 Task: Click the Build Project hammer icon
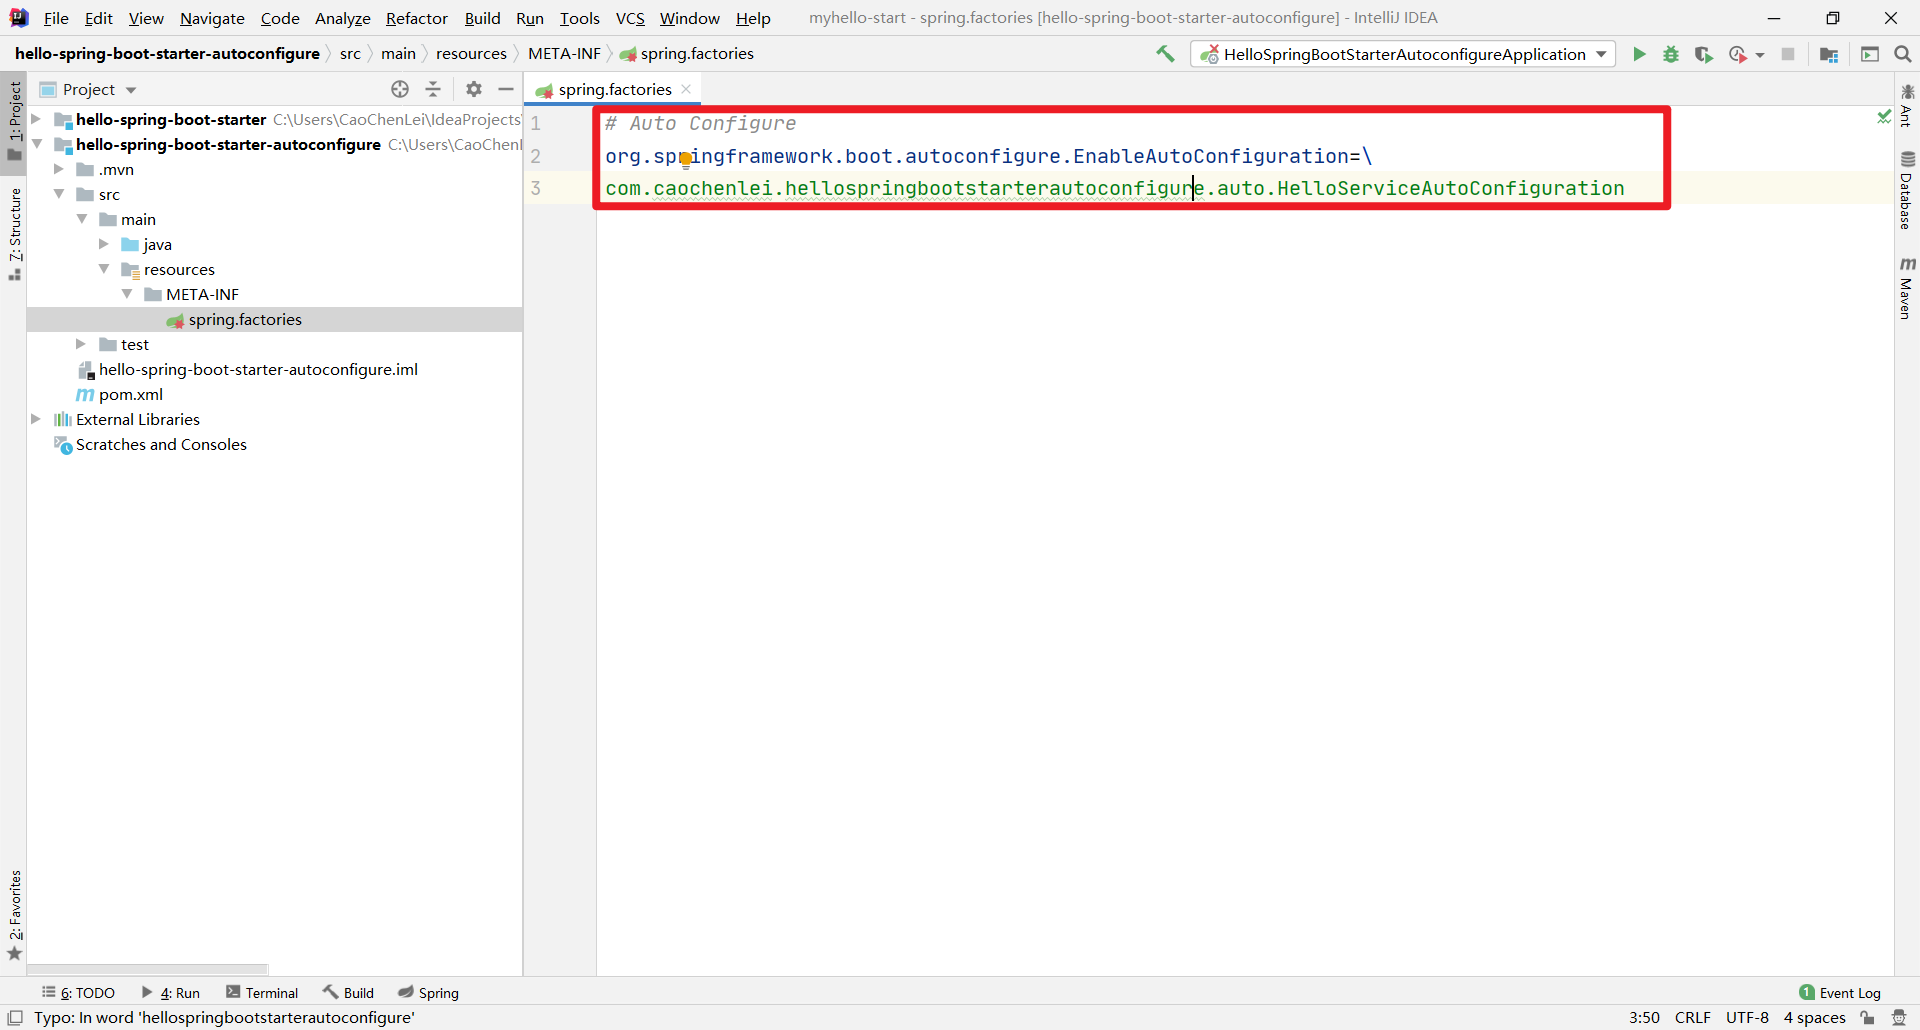1165,54
